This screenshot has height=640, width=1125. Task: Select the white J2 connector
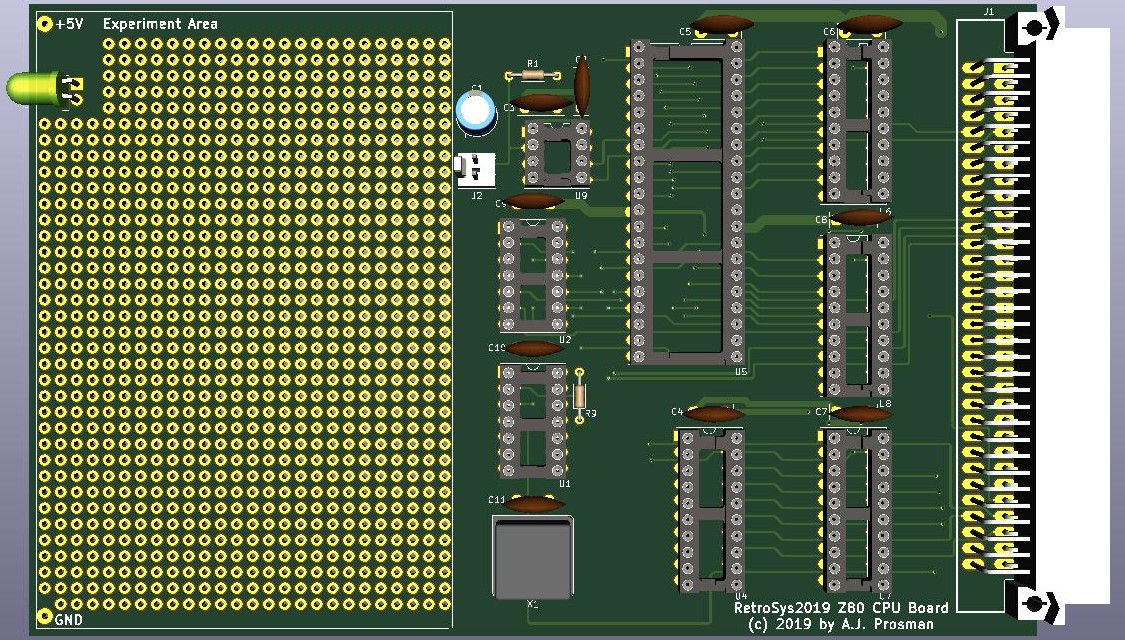point(475,168)
